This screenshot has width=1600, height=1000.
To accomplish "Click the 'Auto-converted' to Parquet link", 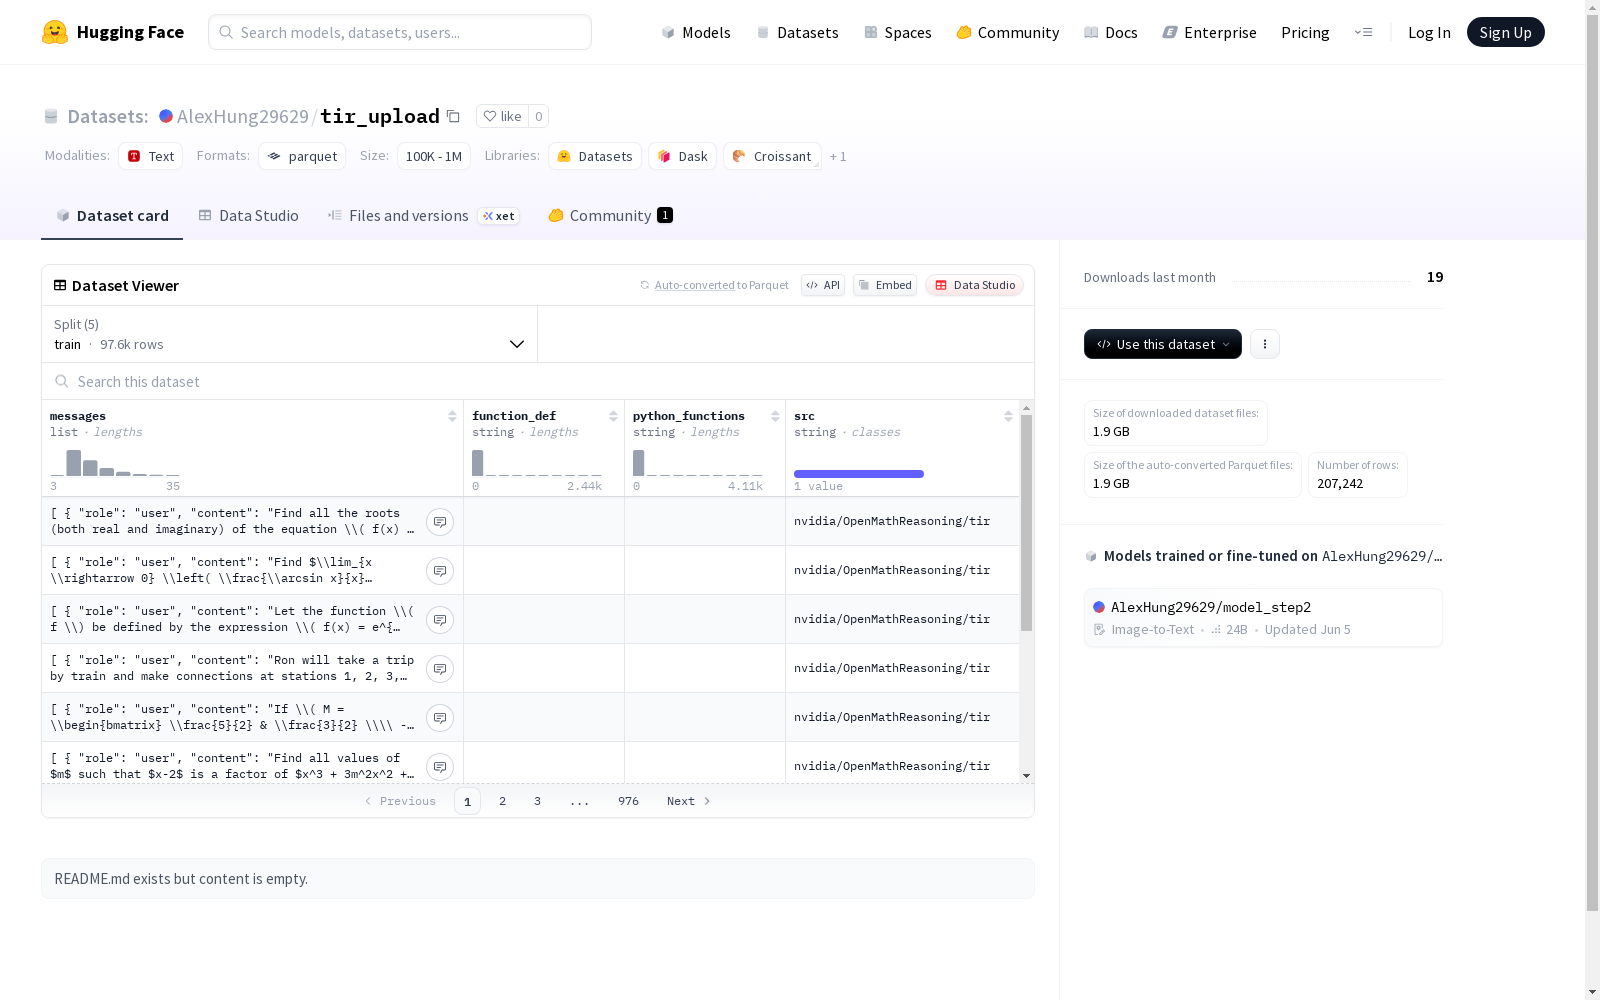I will (695, 285).
